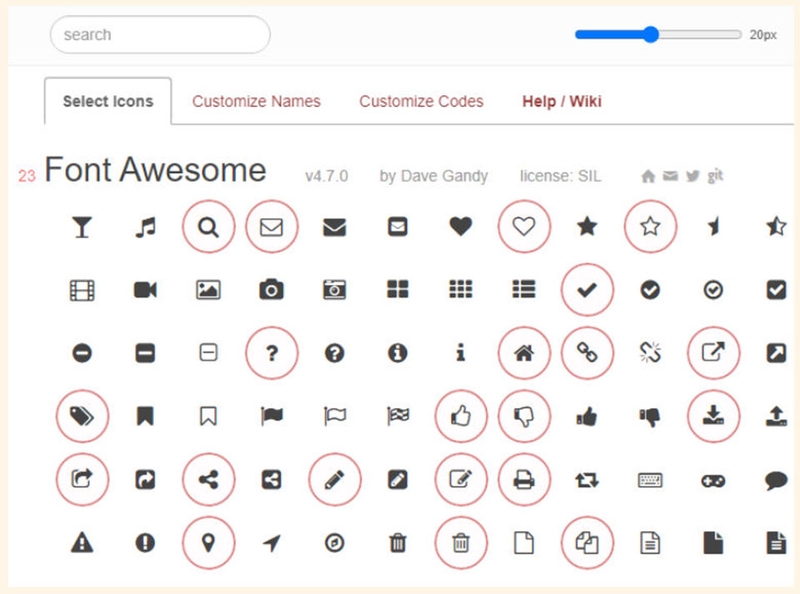Switch to Customize Names tab
This screenshot has width=800, height=594.
click(257, 101)
